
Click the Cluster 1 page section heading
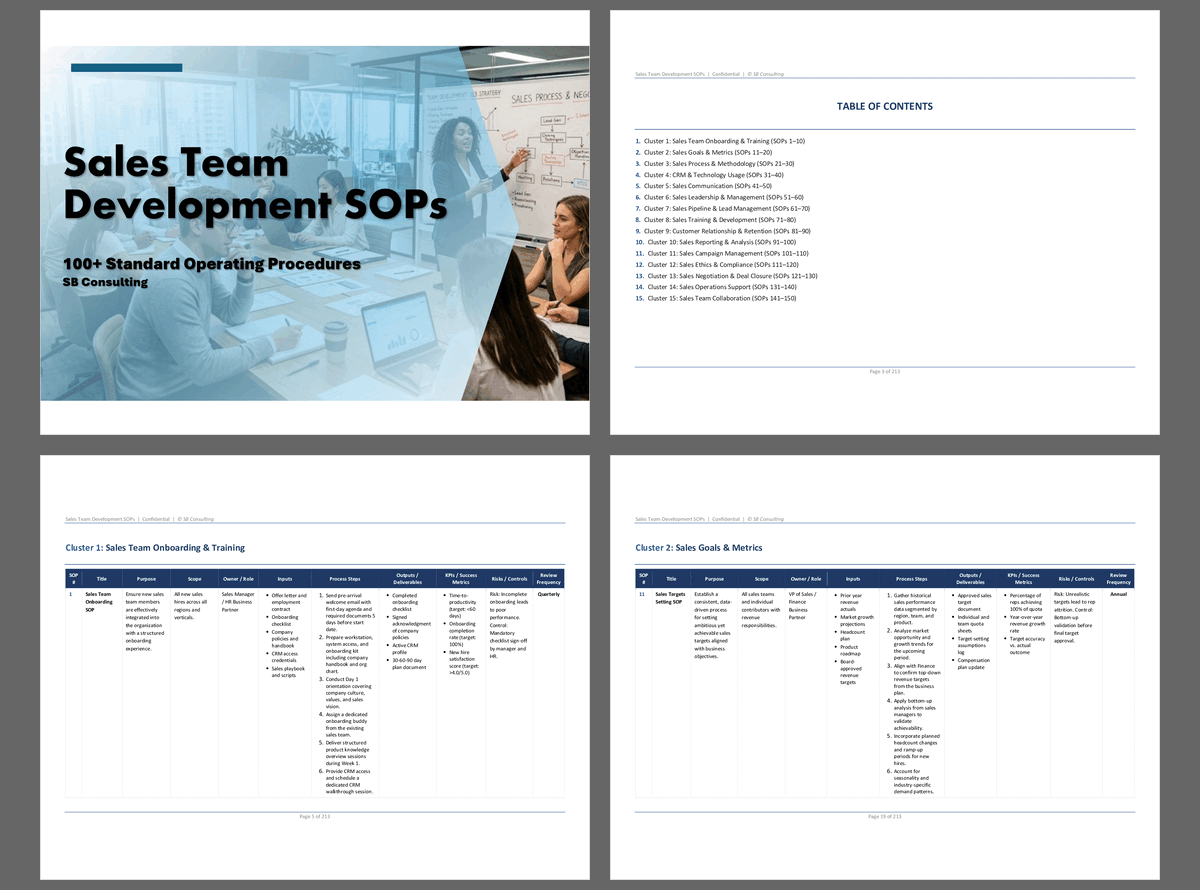(x=155, y=548)
